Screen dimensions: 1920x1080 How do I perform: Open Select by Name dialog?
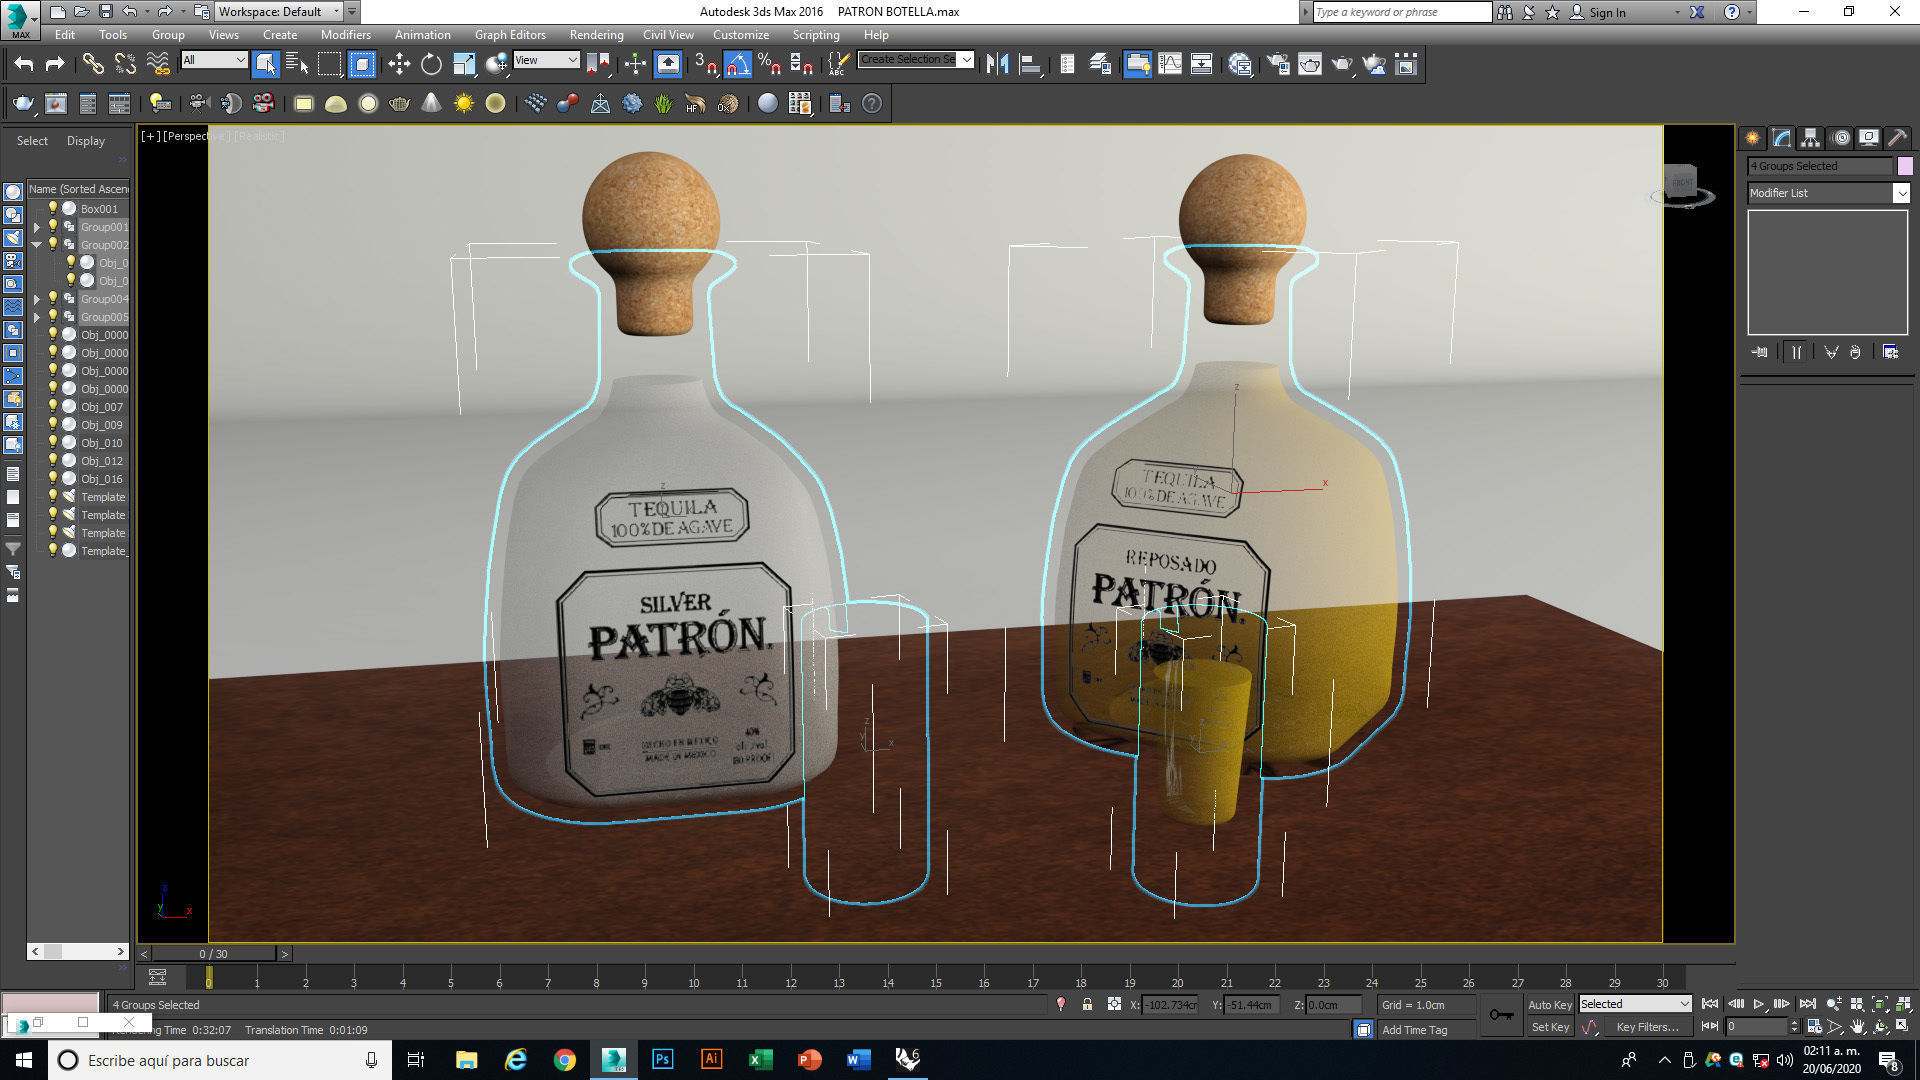(297, 65)
